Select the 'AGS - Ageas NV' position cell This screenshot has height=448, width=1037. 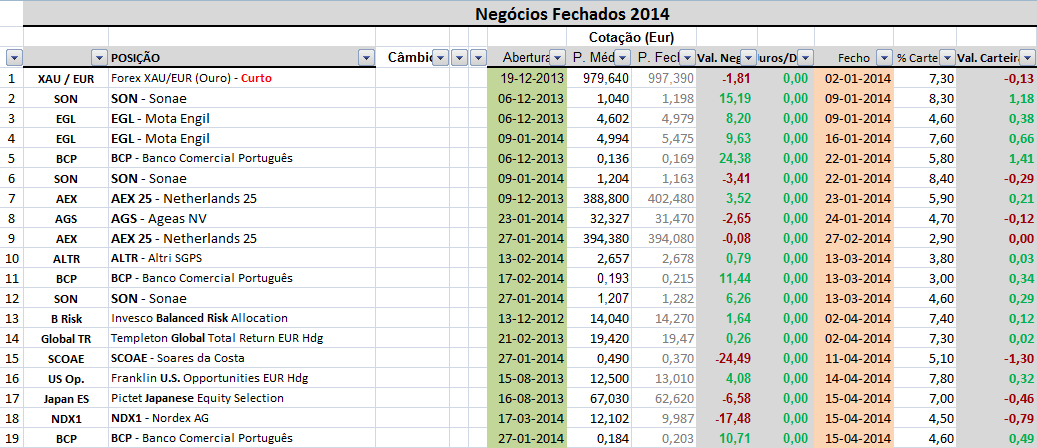(242, 218)
